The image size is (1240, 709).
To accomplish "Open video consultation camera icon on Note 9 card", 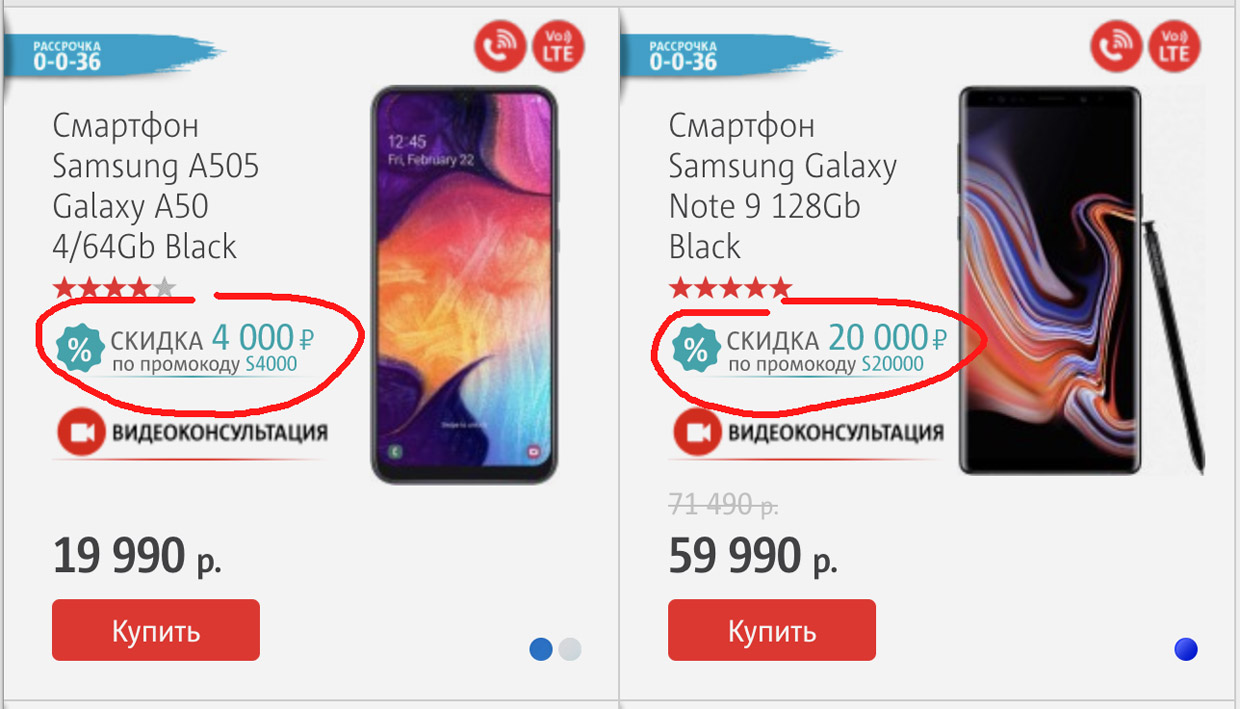I will point(696,433).
